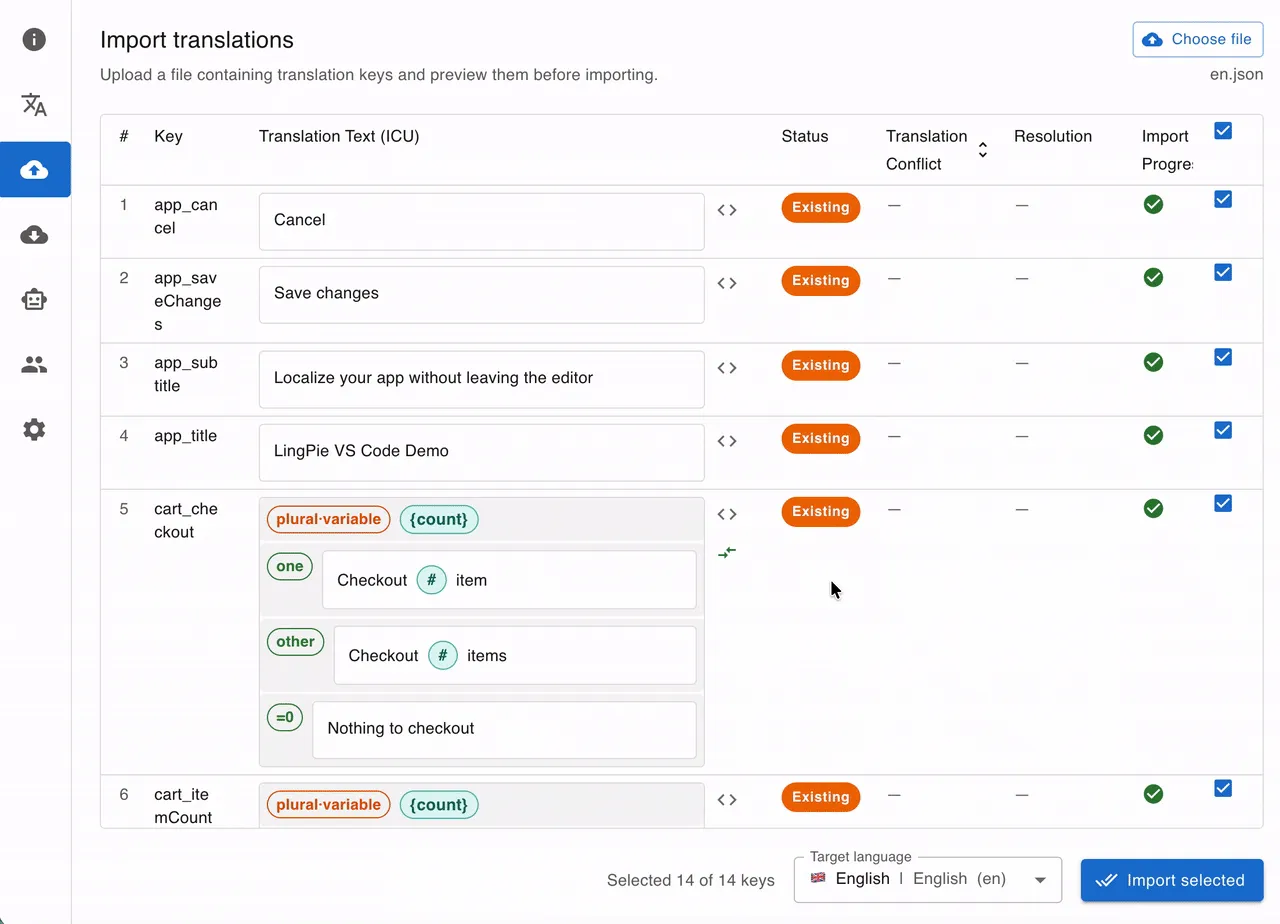The height and width of the screenshot is (924, 1280).
Task: Click the Existing status badge for app_title
Action: click(821, 439)
